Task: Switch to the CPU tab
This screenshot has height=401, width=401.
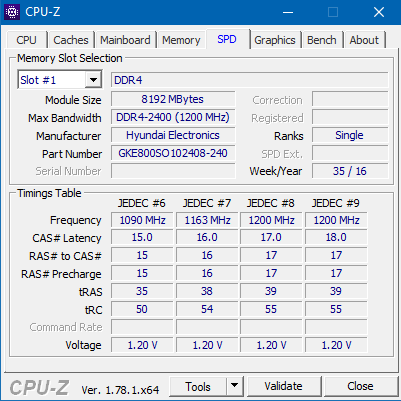Action: coord(26,40)
